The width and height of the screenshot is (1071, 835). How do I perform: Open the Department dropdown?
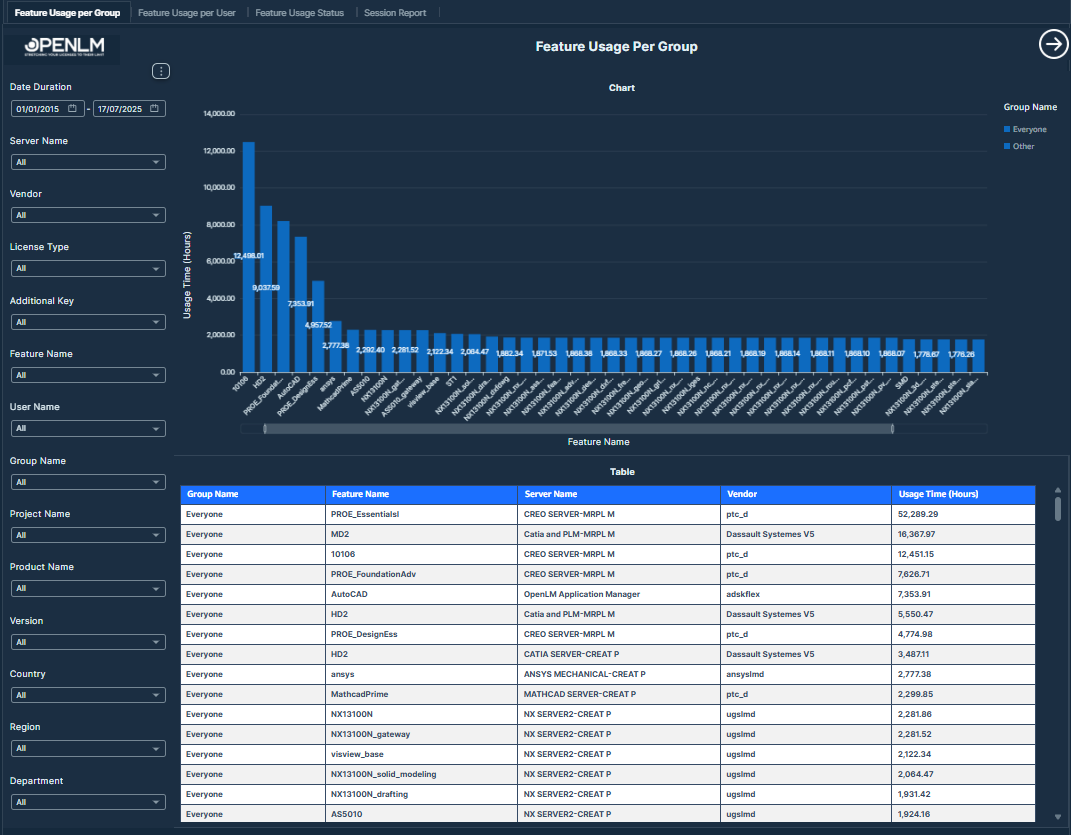(87, 802)
